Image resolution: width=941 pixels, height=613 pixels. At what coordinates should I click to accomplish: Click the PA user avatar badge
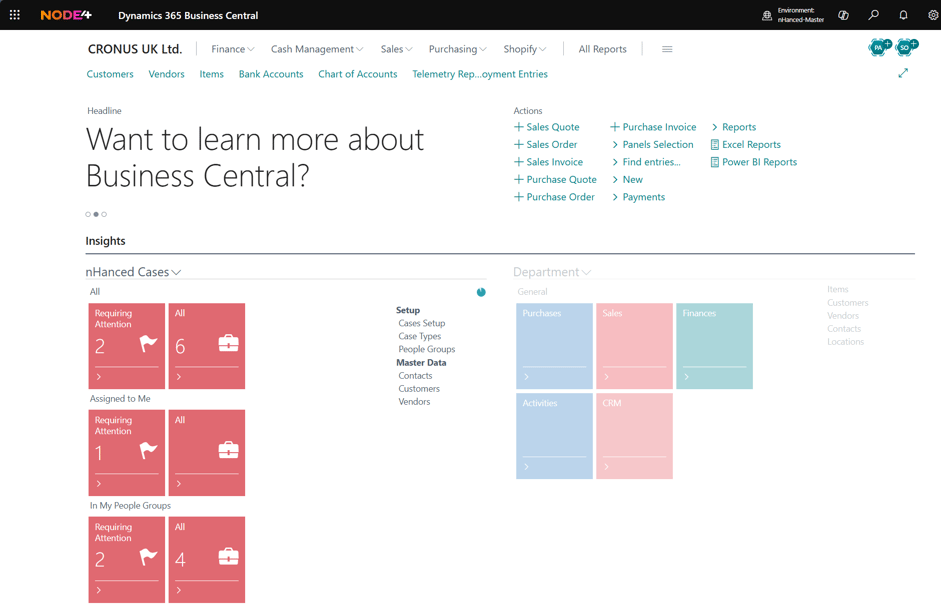(x=879, y=47)
